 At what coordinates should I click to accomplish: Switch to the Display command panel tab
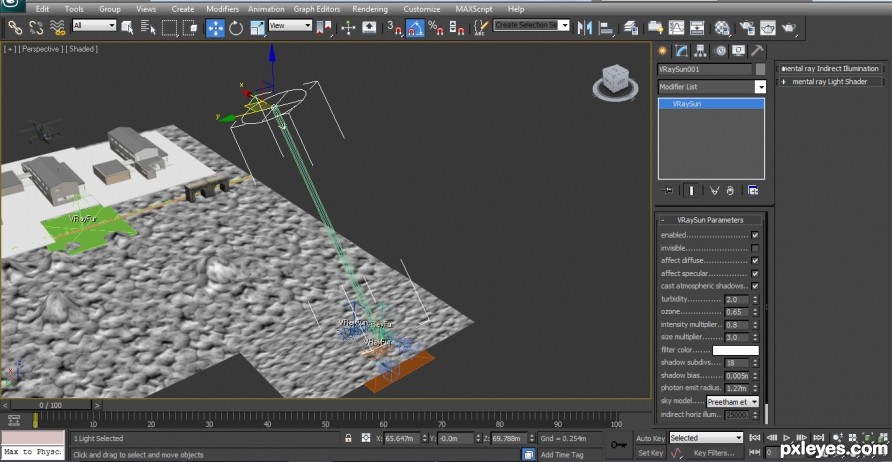coord(738,51)
